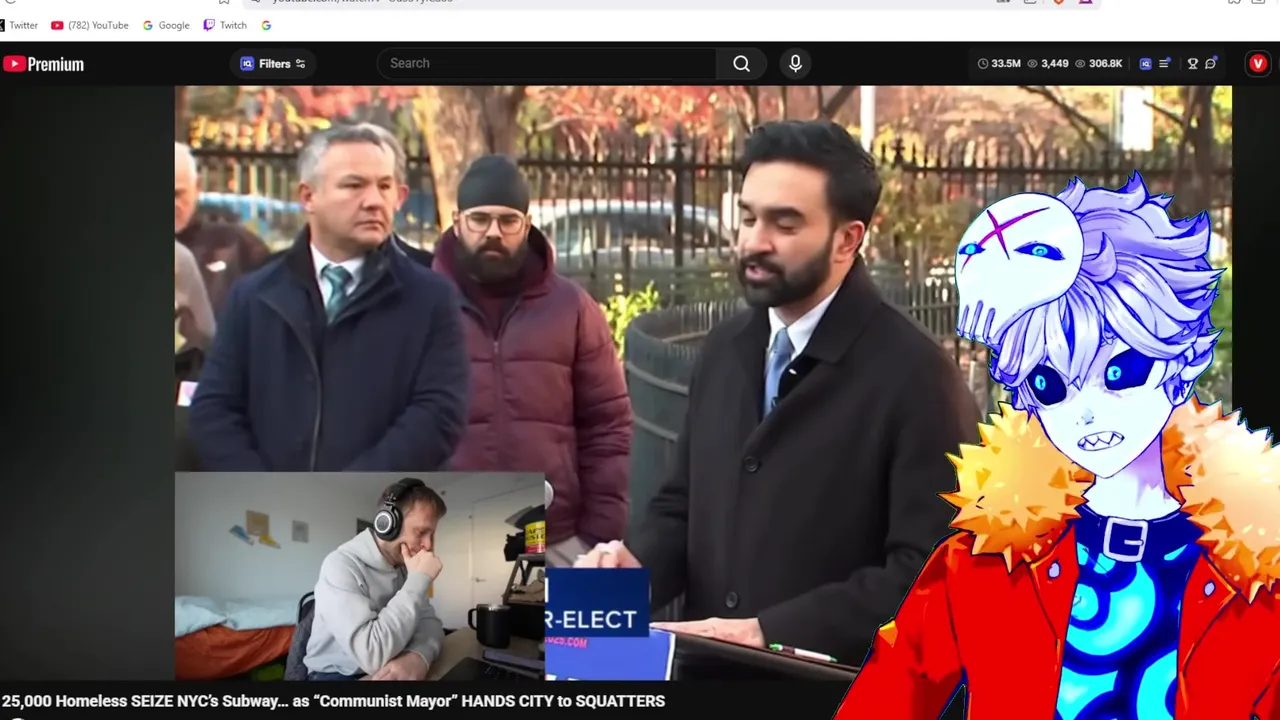Open the blue IQ extension icon in stats bar

point(1145,63)
